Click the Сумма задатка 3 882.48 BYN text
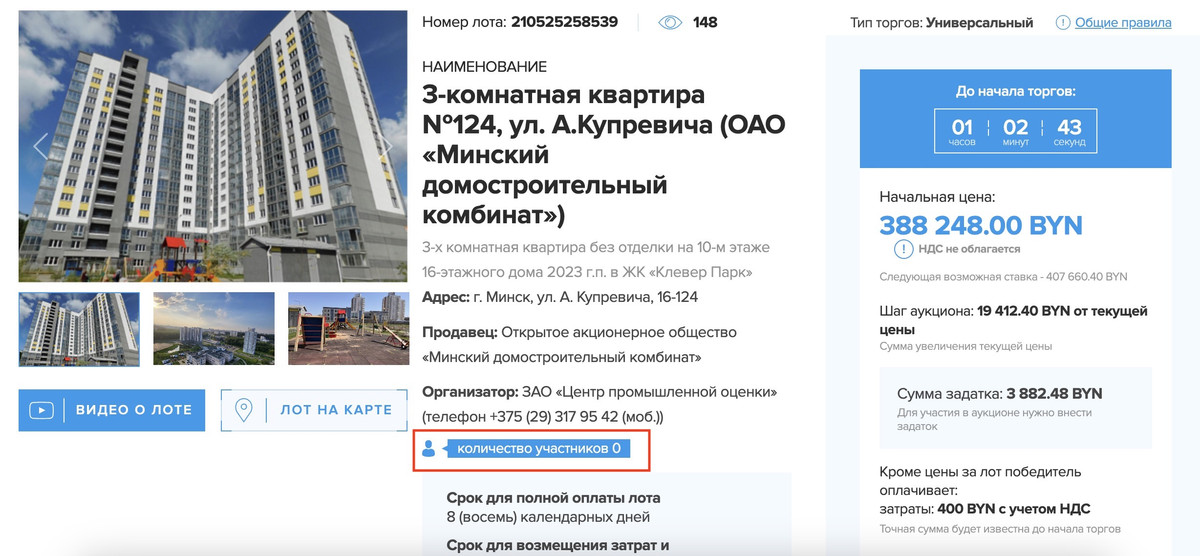This screenshot has height=556, width=1200. 1000,394
